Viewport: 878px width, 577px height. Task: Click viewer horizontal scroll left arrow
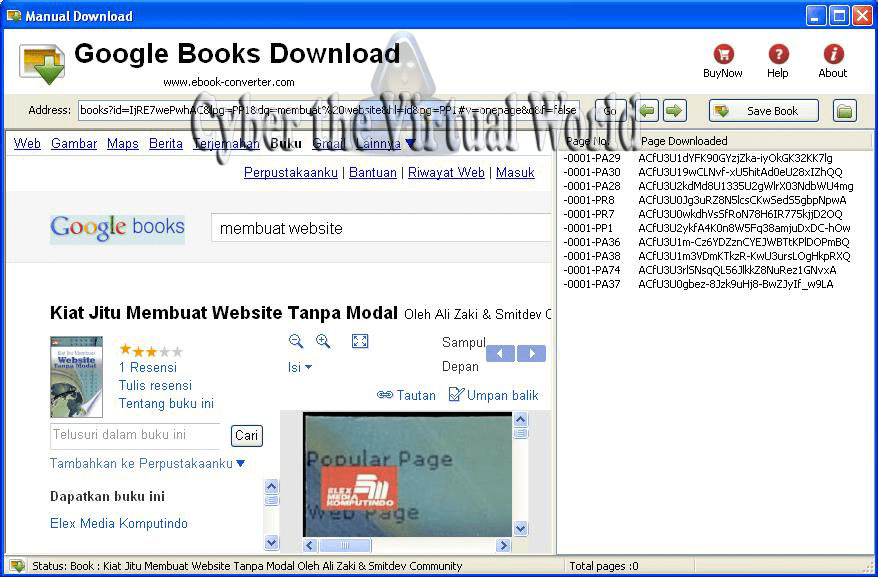310,545
